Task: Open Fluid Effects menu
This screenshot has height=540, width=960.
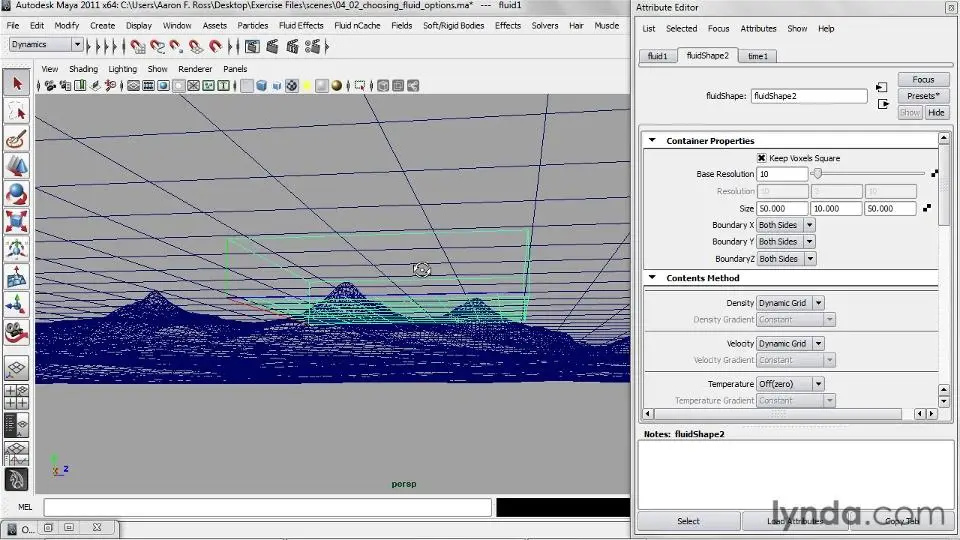Action: 301,25
